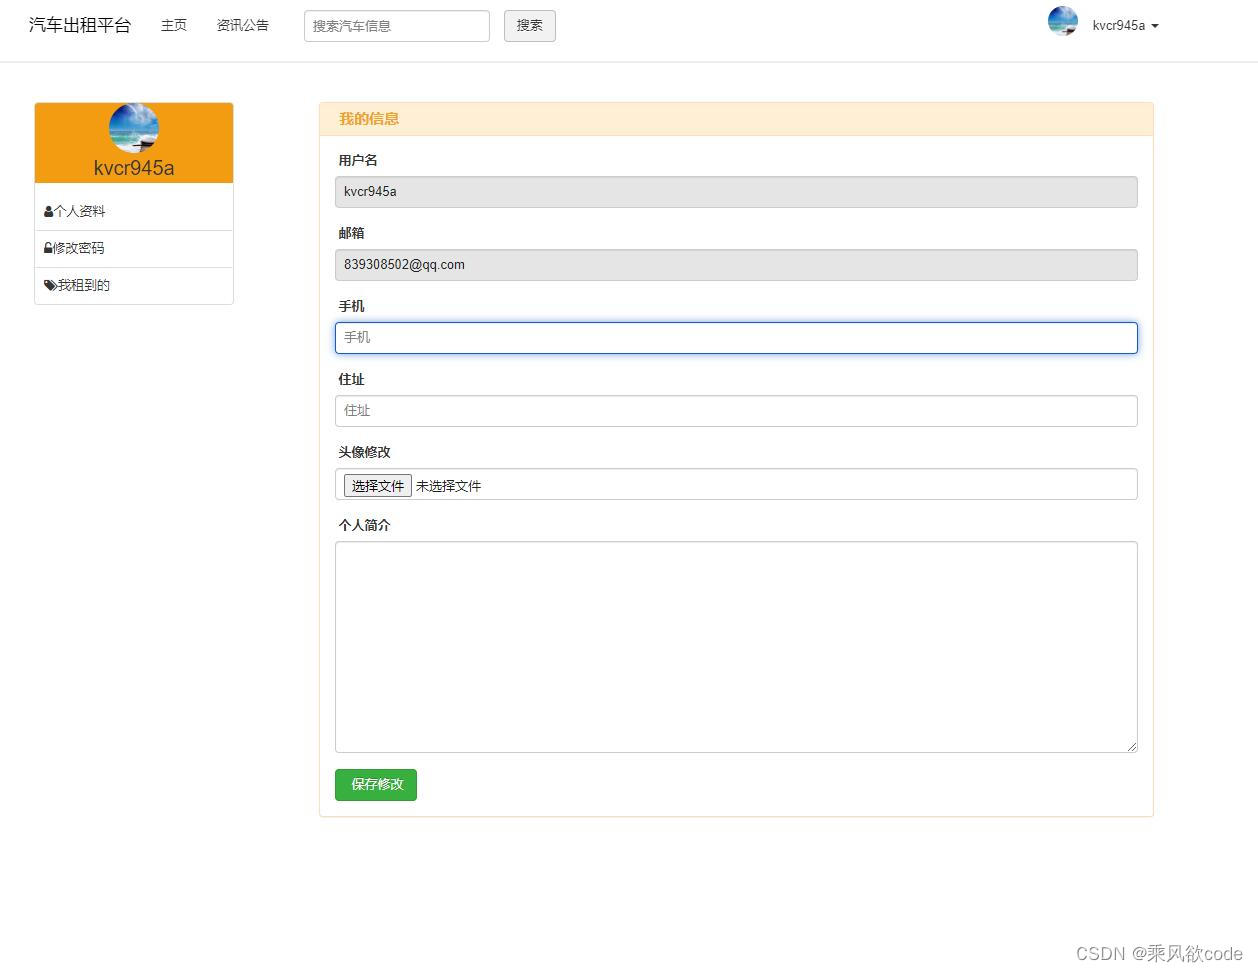
Task: Click the 手机 label
Action: [352, 306]
